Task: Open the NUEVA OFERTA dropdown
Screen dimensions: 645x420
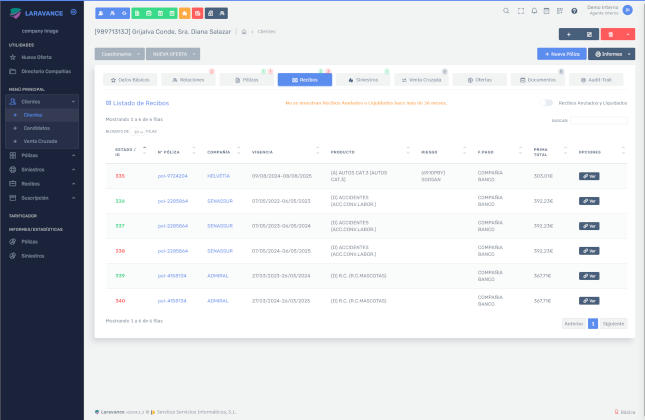Action: (175, 54)
